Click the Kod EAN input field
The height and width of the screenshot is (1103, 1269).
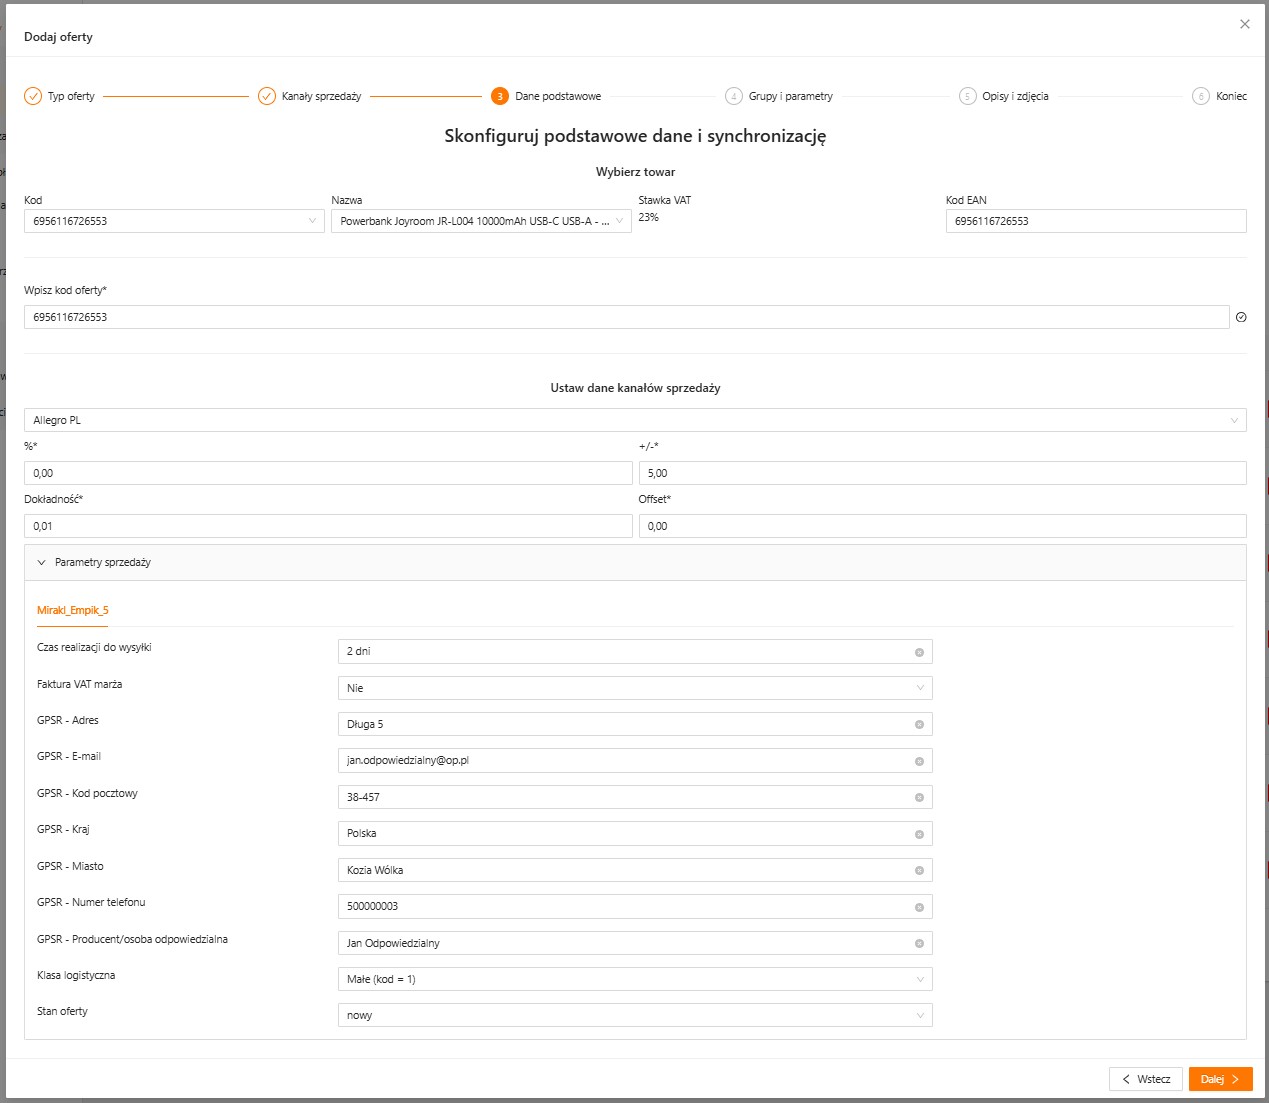[1095, 221]
